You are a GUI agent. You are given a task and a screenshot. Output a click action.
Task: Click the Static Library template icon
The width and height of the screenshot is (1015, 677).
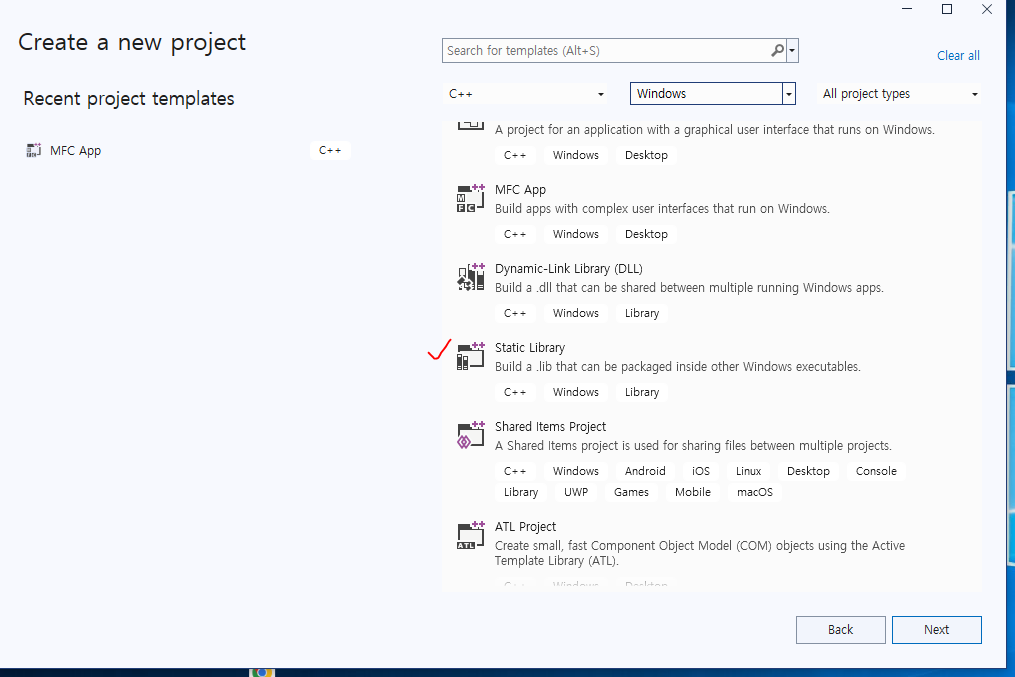(471, 357)
